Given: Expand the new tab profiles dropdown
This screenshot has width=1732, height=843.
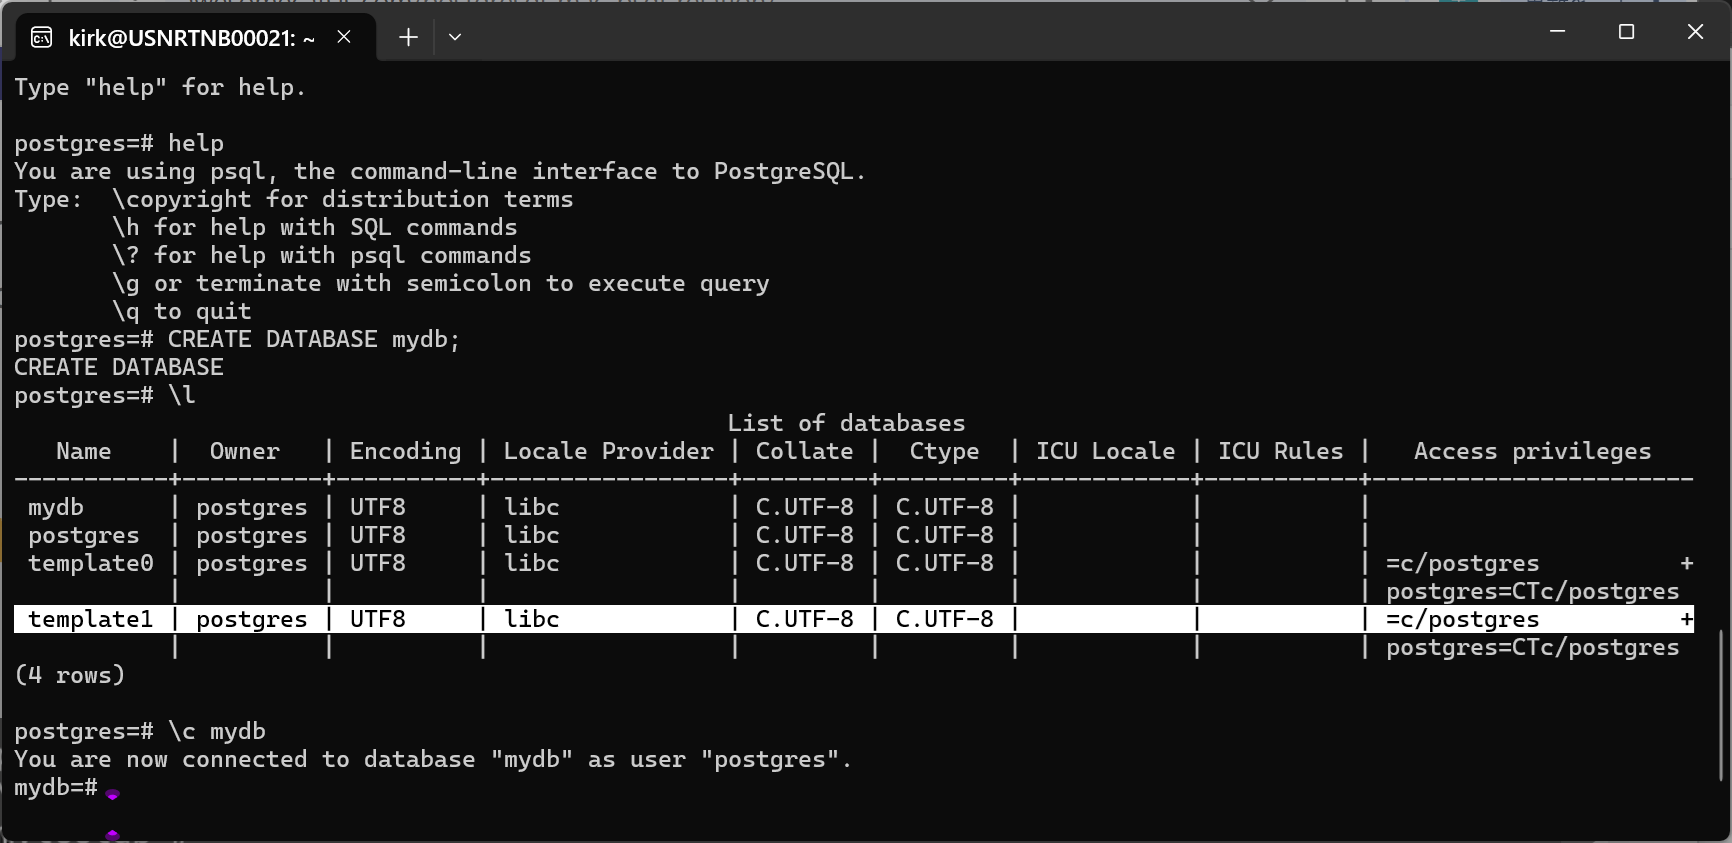Looking at the screenshot, I should coord(455,37).
